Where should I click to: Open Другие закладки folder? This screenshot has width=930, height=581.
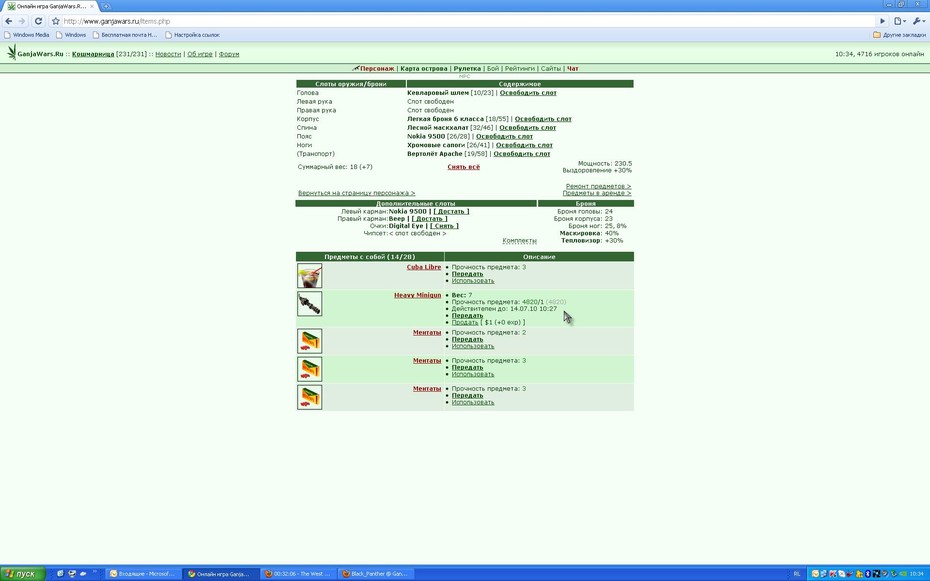pos(899,35)
